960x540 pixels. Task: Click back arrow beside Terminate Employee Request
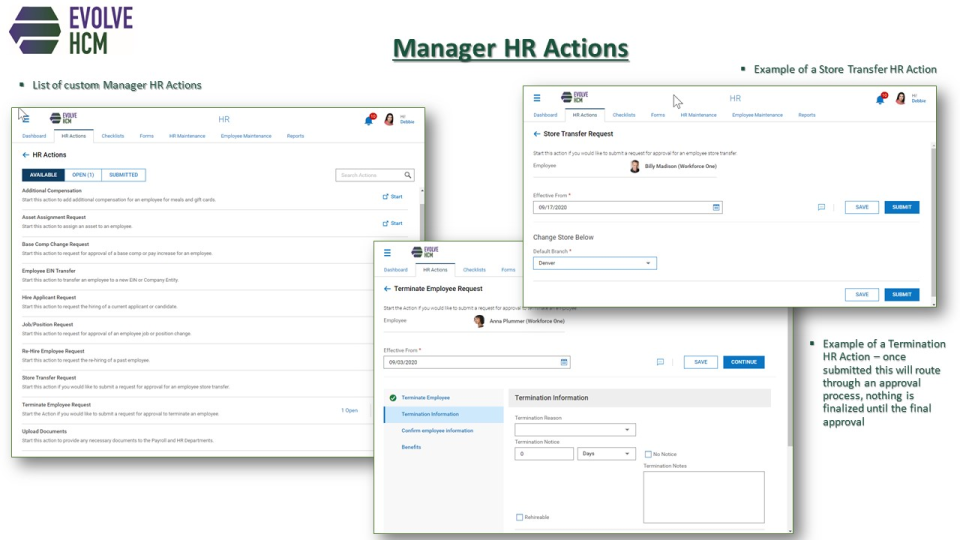(387, 288)
